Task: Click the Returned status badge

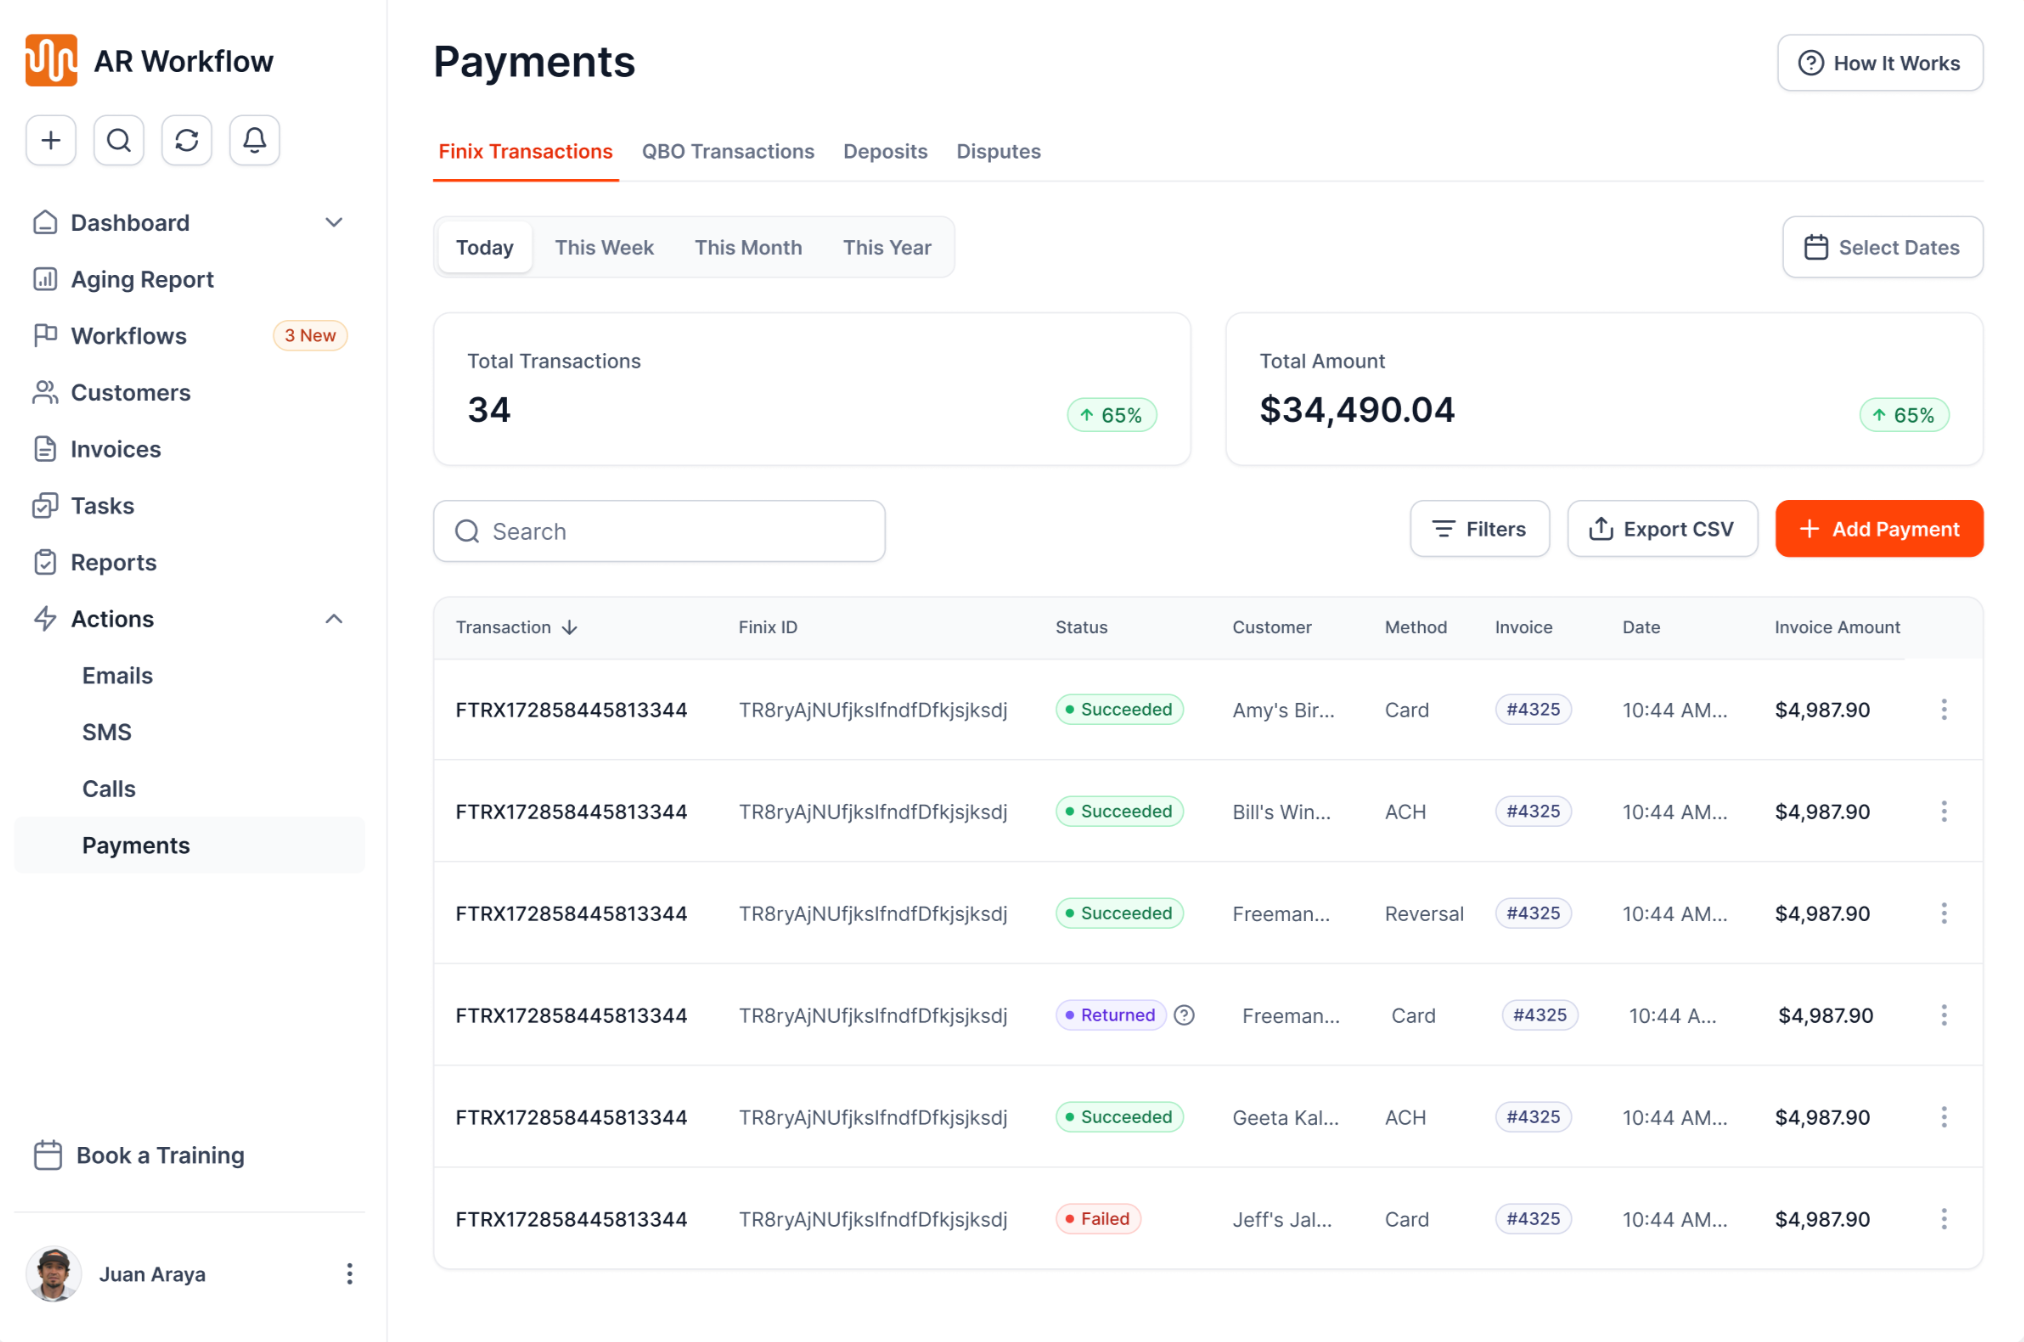Action: tap(1110, 1015)
